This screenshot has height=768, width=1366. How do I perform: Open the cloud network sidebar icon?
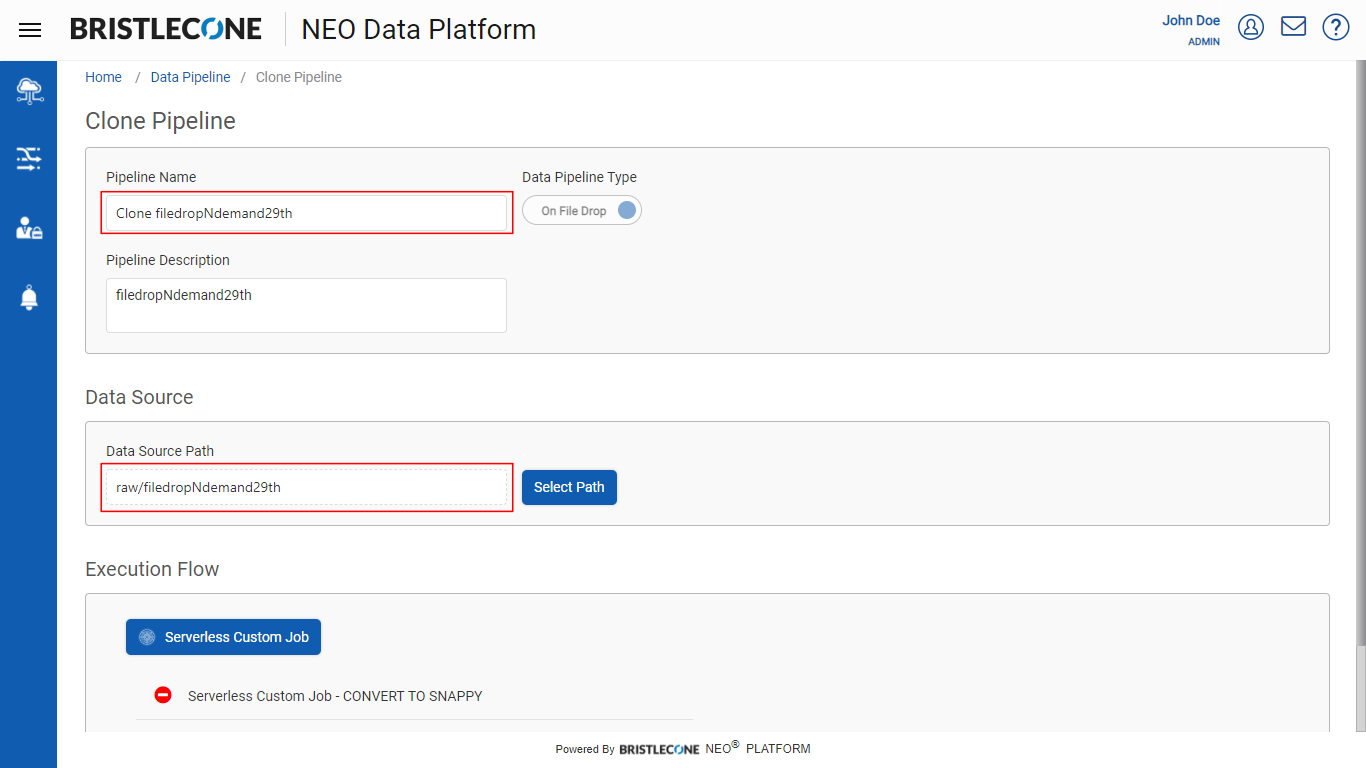click(29, 92)
